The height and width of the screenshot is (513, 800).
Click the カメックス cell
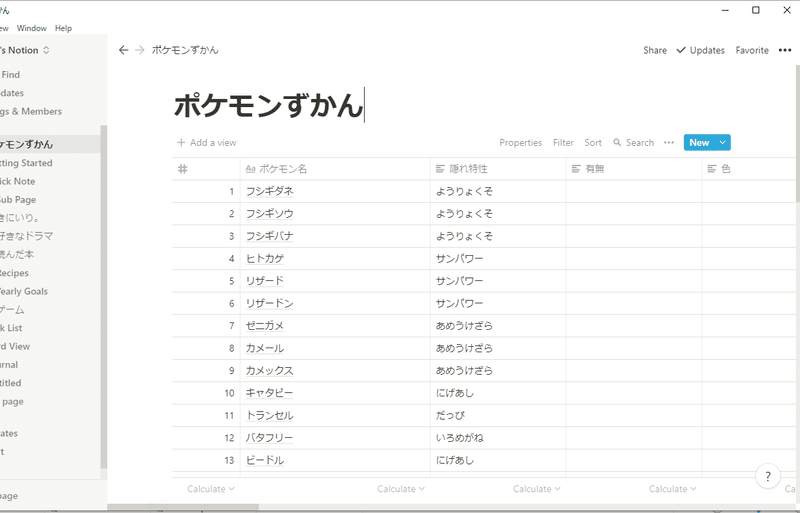335,371
